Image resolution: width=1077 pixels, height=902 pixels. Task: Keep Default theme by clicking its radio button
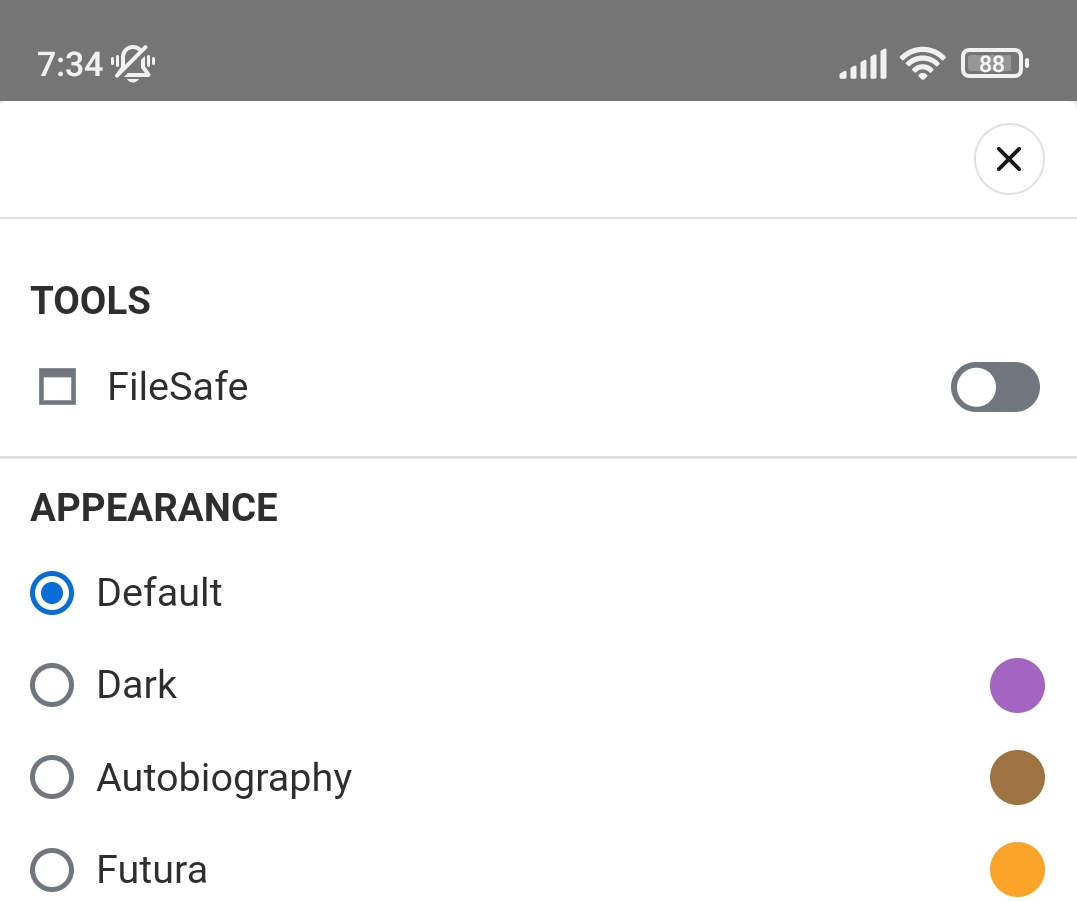52,593
